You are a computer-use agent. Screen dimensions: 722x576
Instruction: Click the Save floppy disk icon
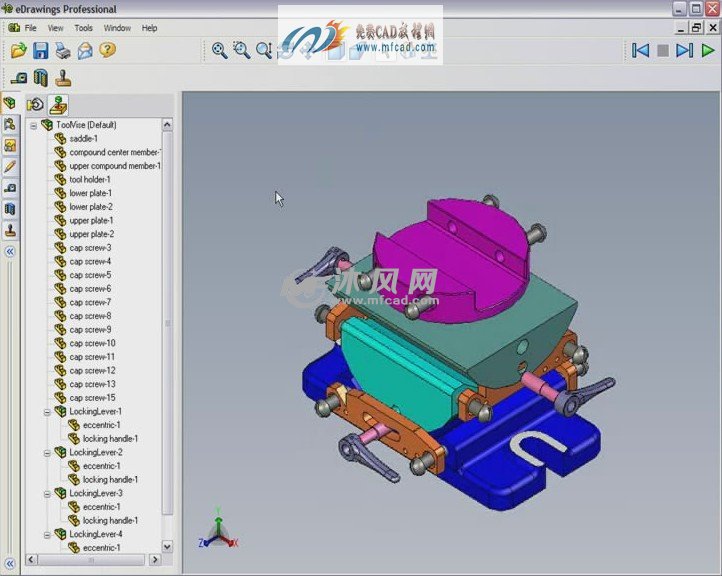[x=41, y=50]
